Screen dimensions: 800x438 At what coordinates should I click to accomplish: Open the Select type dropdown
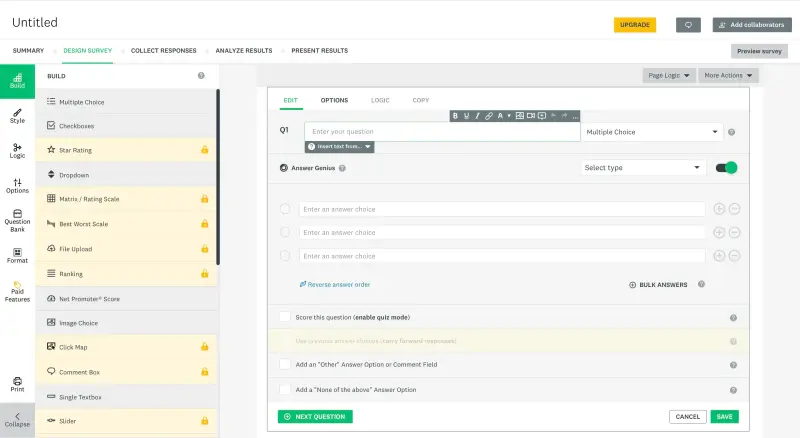tap(642, 167)
